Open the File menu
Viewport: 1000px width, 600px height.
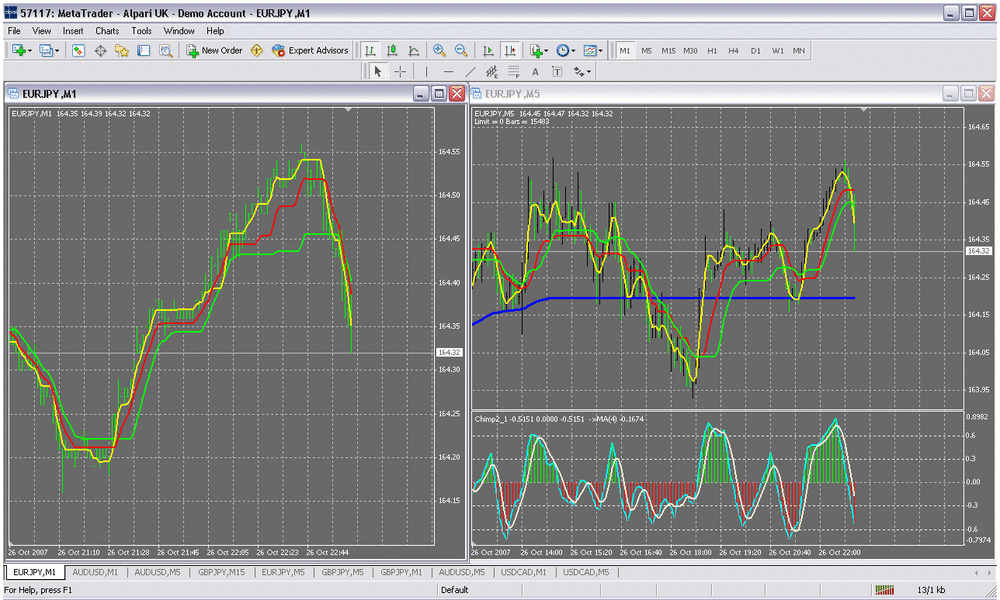(x=14, y=31)
